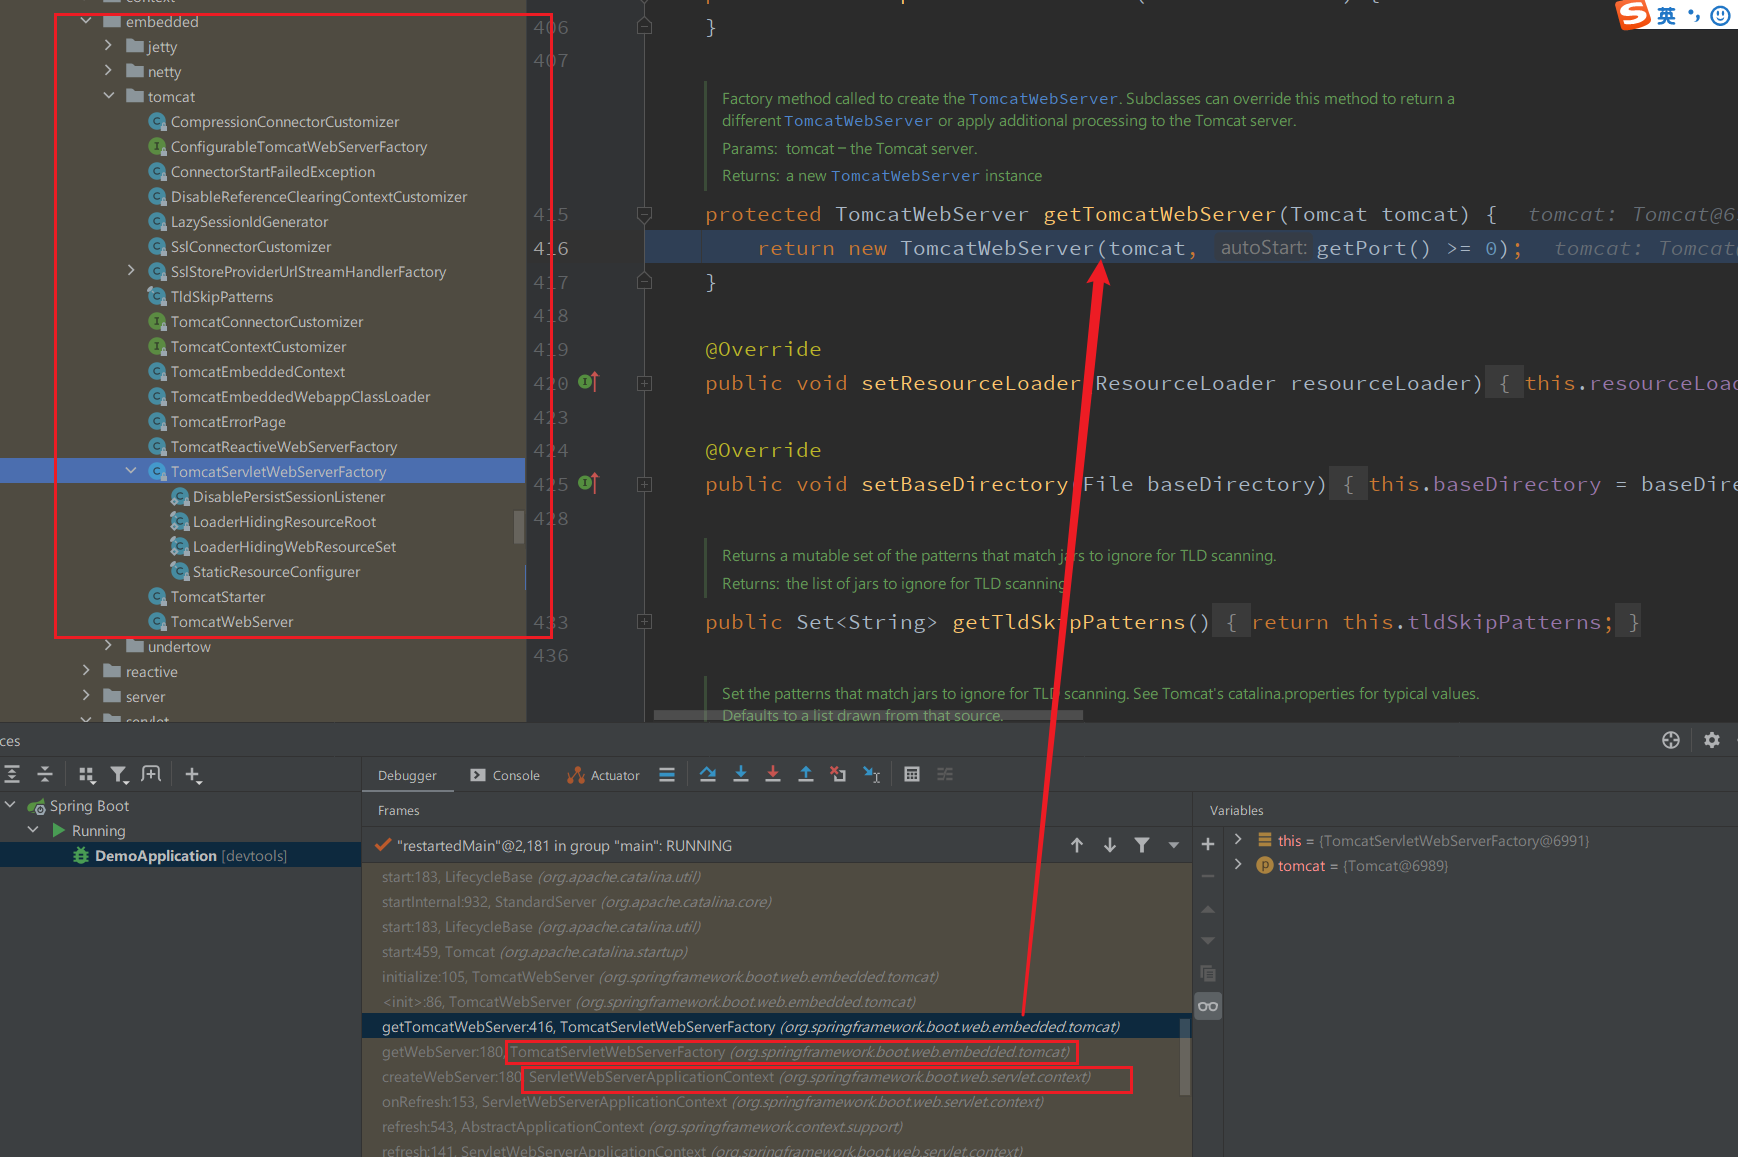
Task: Expand the netty package folder
Action: click(108, 71)
